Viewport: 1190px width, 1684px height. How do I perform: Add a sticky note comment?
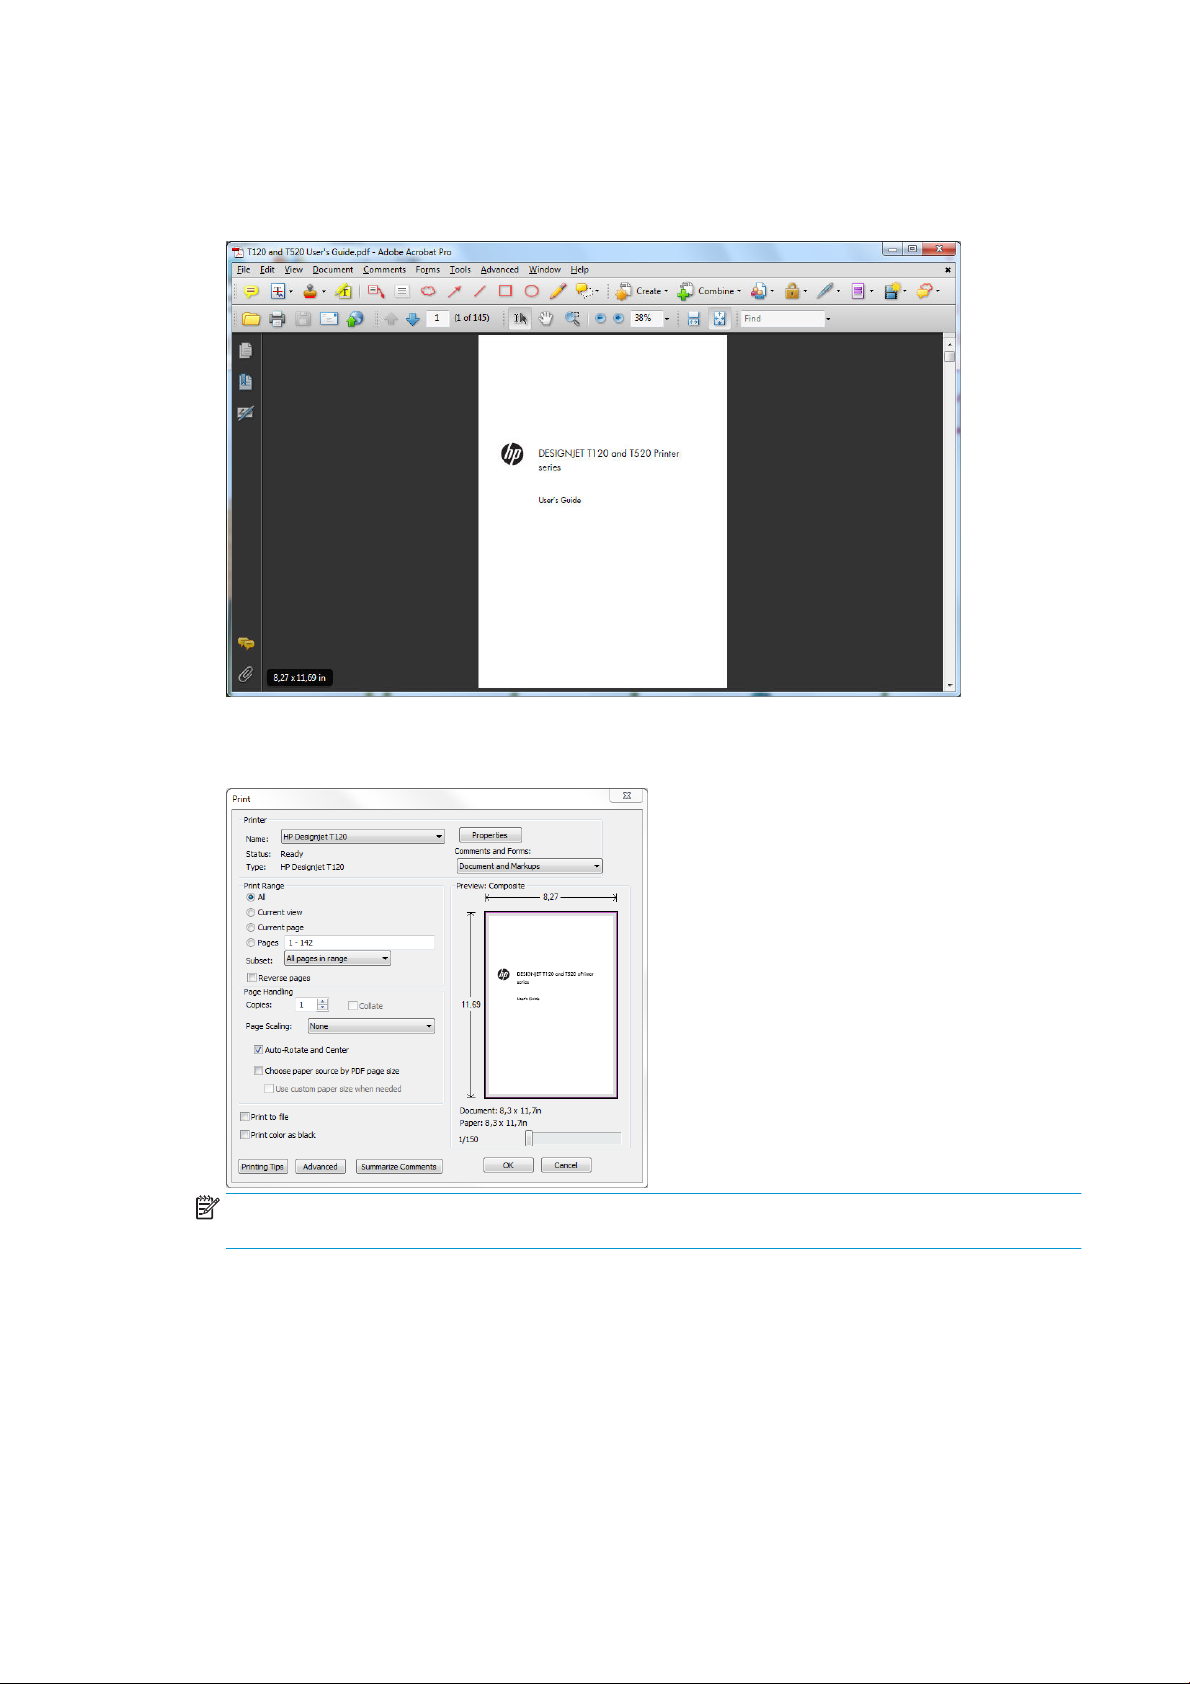(251, 292)
